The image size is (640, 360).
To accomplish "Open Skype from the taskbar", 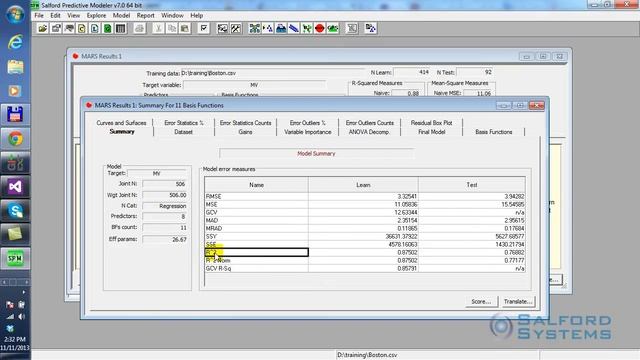I will pyautogui.click(x=15, y=211).
